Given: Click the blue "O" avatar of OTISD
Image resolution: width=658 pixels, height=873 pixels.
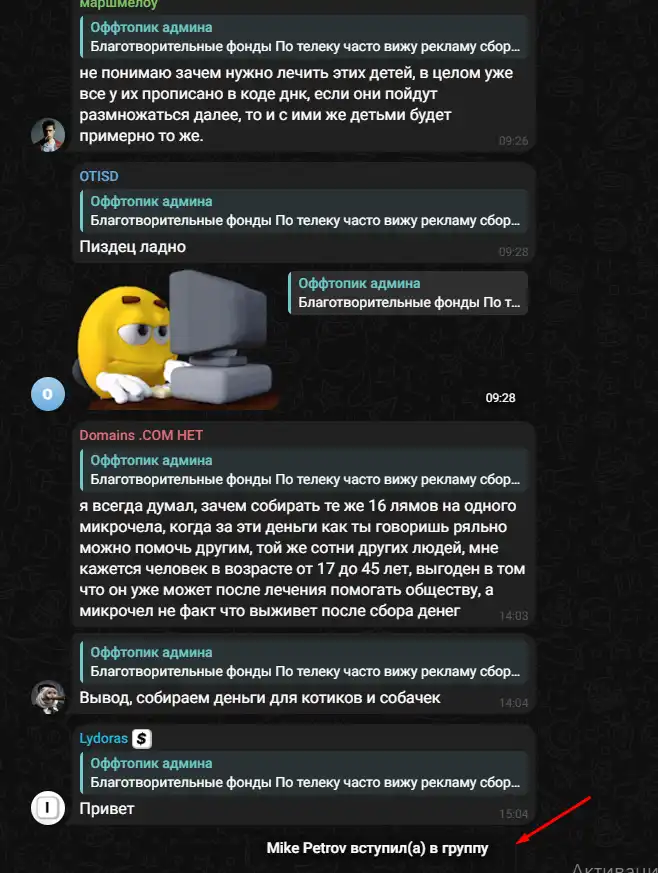Looking at the screenshot, I should (48, 394).
